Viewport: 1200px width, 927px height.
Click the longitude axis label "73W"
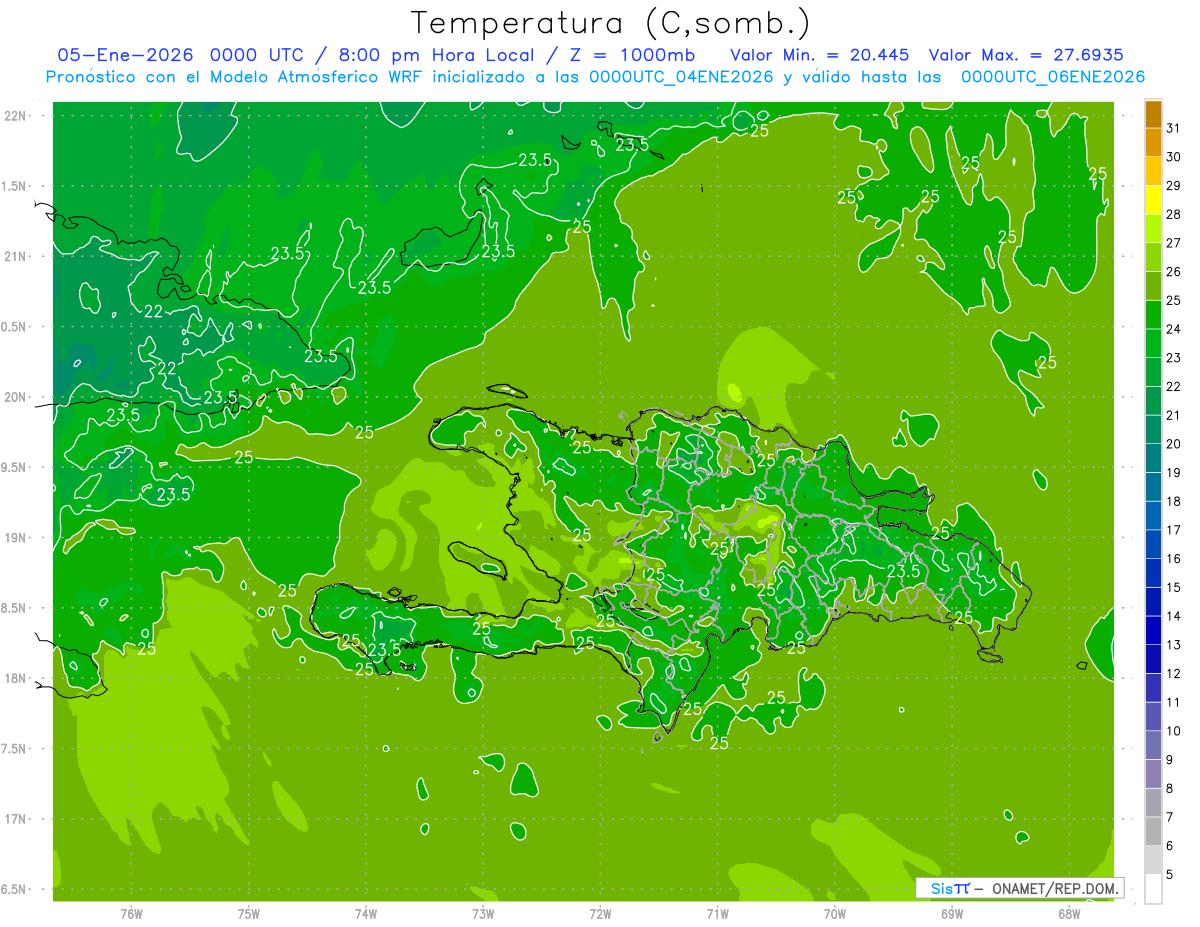(483, 914)
